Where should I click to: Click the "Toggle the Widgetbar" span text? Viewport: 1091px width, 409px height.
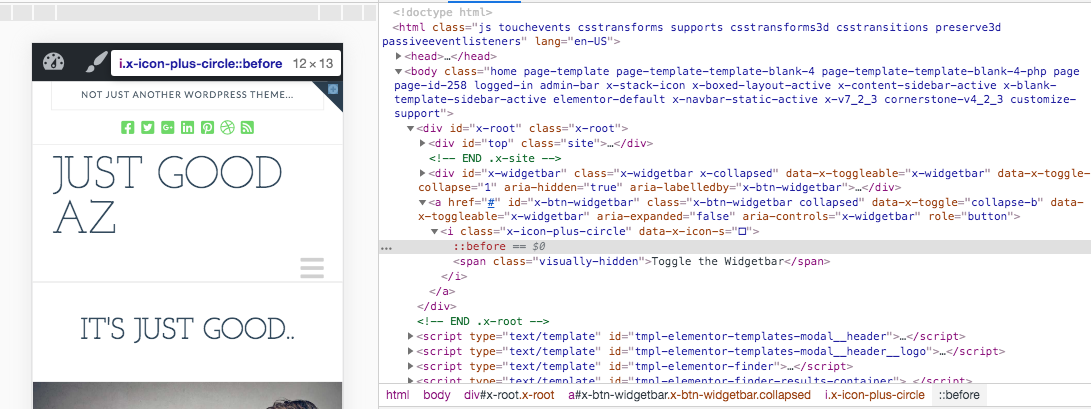click(716, 262)
